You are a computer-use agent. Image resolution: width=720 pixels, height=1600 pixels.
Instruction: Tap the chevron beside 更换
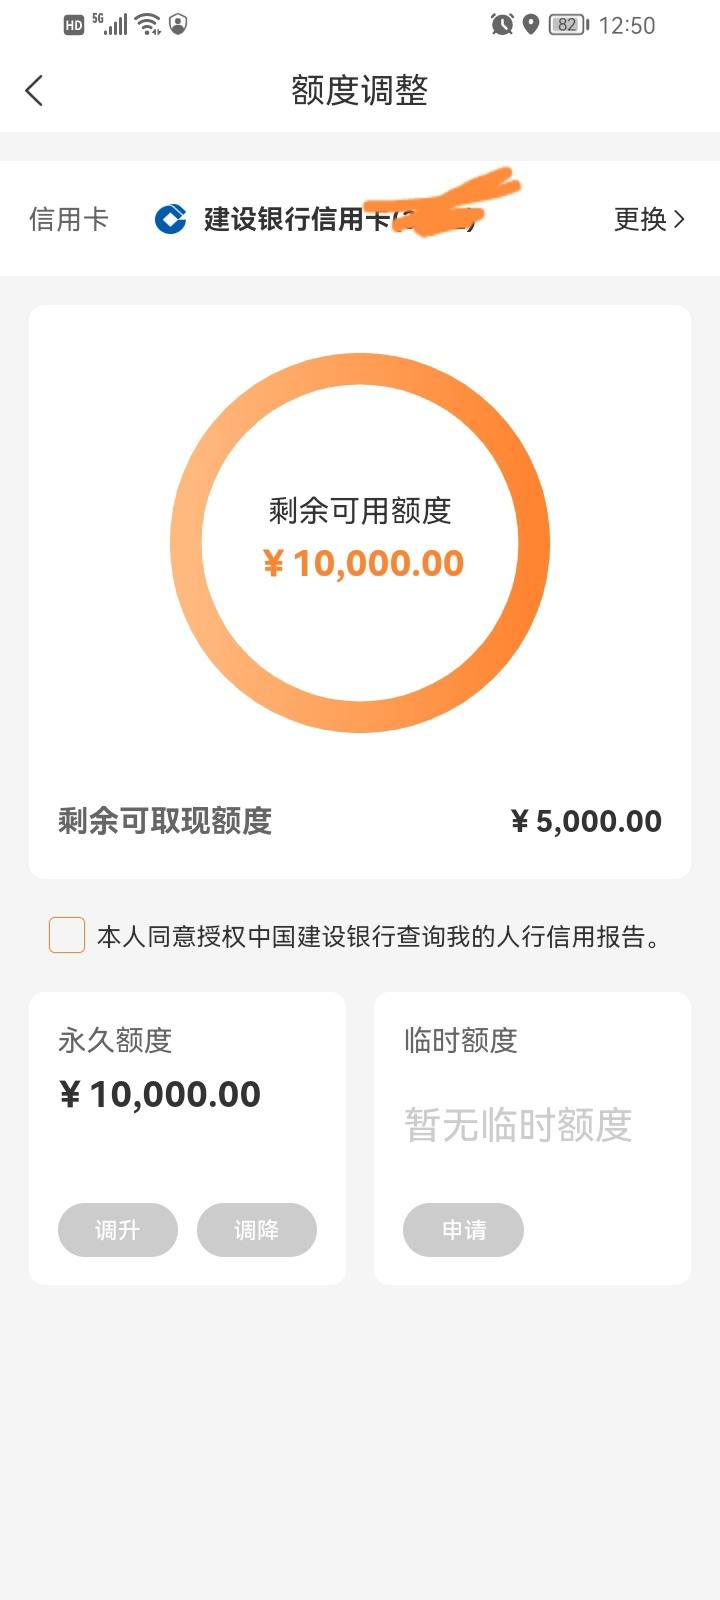[679, 219]
